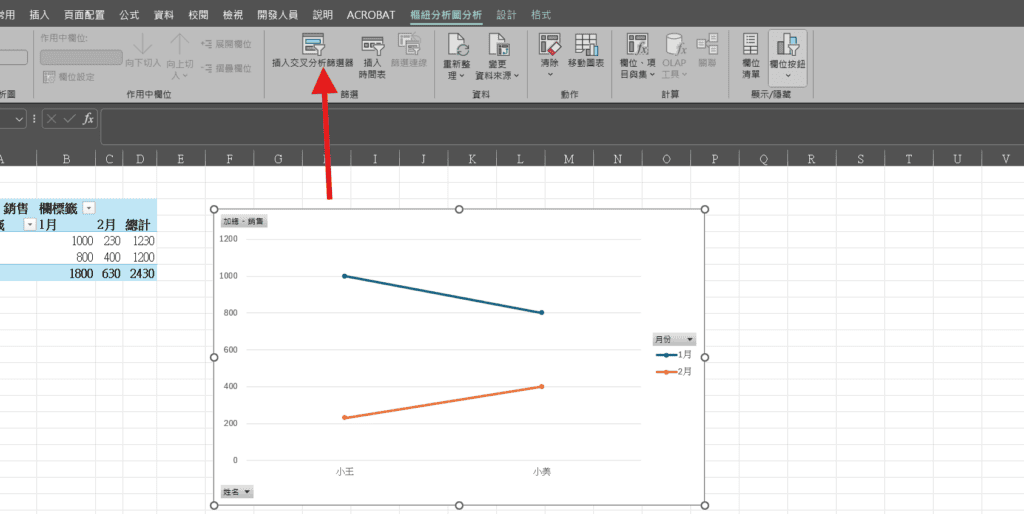Expand the 欄標籤 filter dropdown in pivot table
This screenshot has width=1024, height=514.
(x=89, y=207)
